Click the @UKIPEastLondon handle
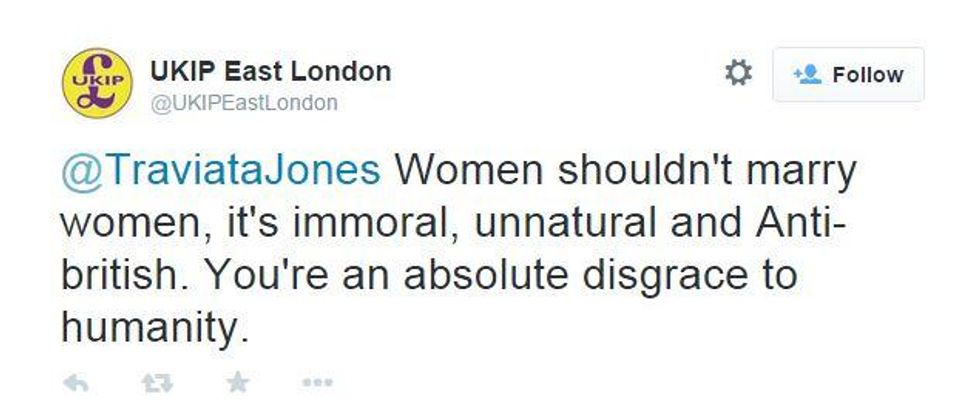This screenshot has height=411, width=980. (x=243, y=103)
